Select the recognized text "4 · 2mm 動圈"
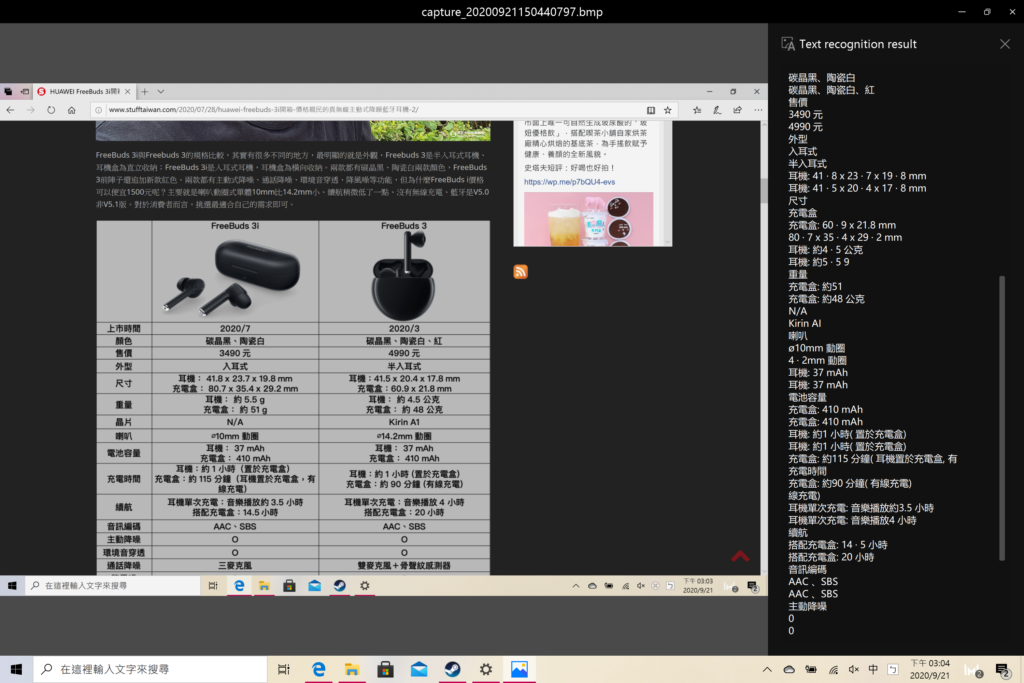The height and width of the screenshot is (683, 1024). point(817,360)
